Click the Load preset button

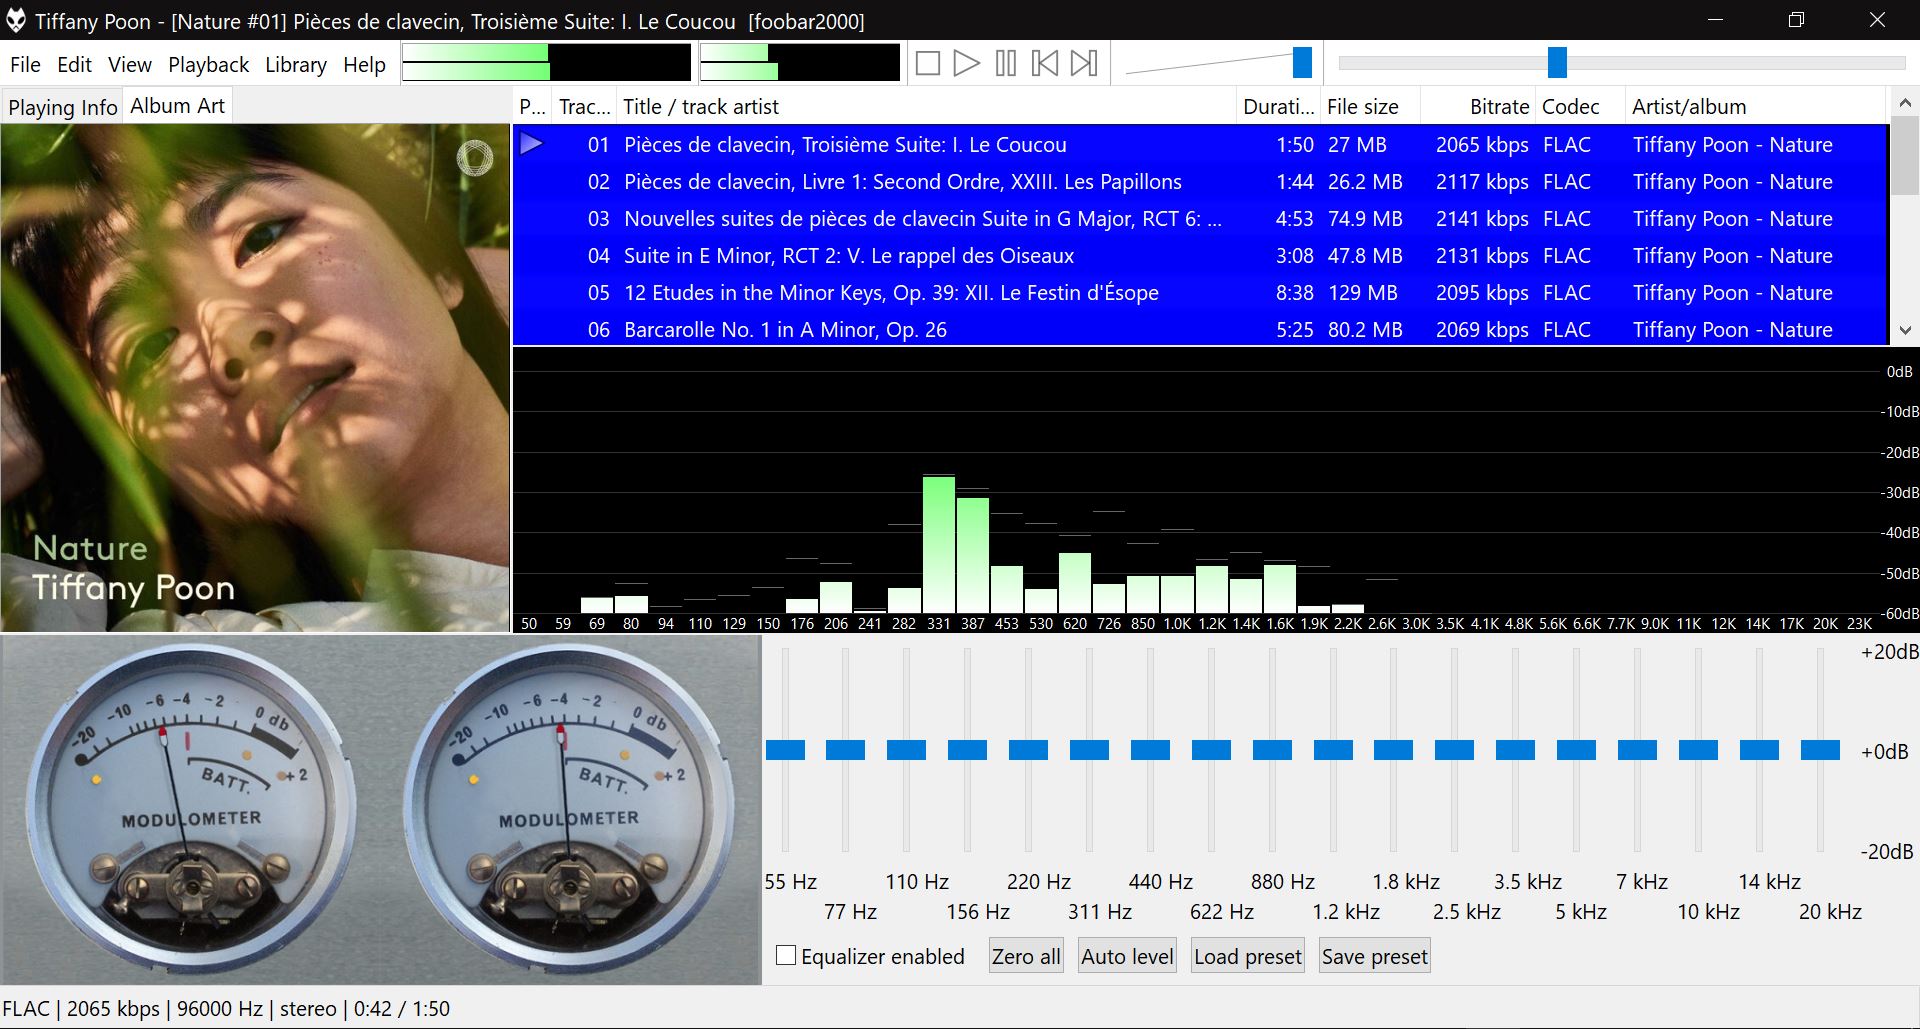pos(1247,956)
